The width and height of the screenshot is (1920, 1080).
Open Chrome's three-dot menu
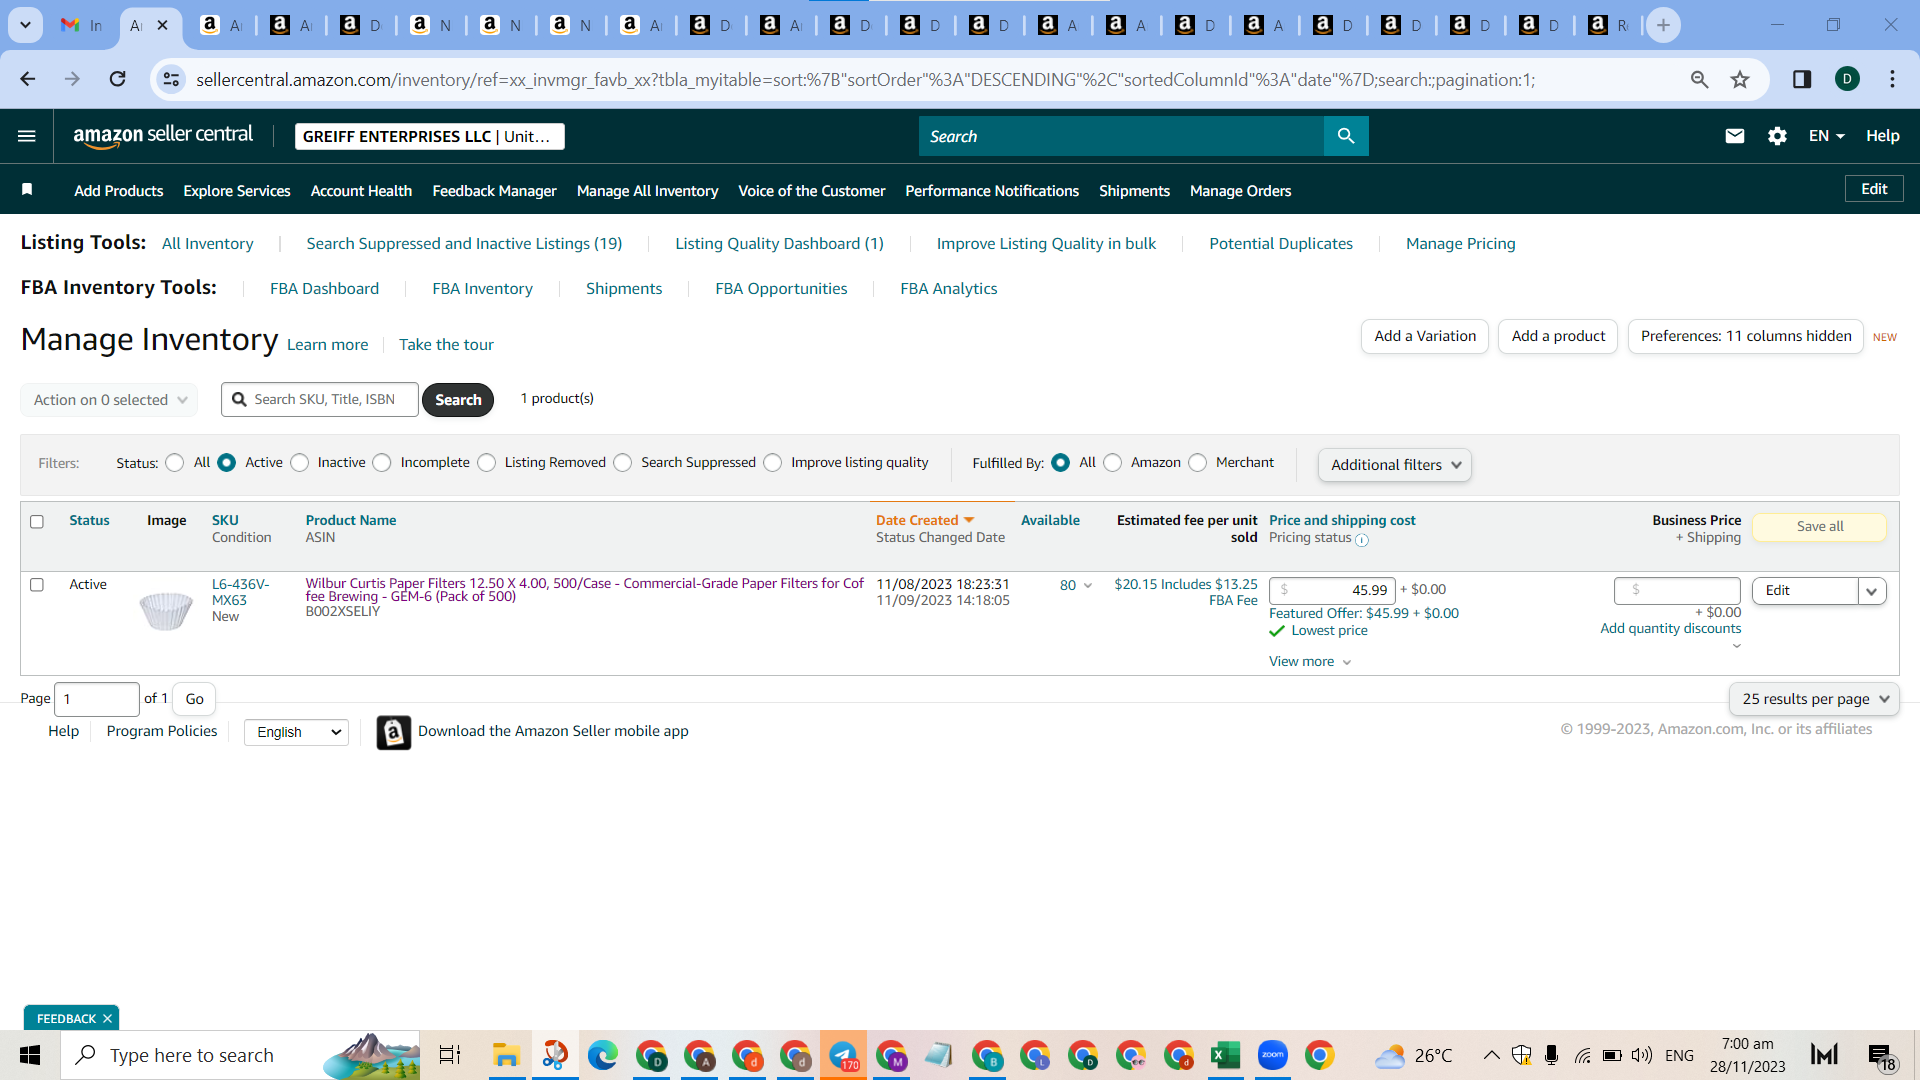1892,79
